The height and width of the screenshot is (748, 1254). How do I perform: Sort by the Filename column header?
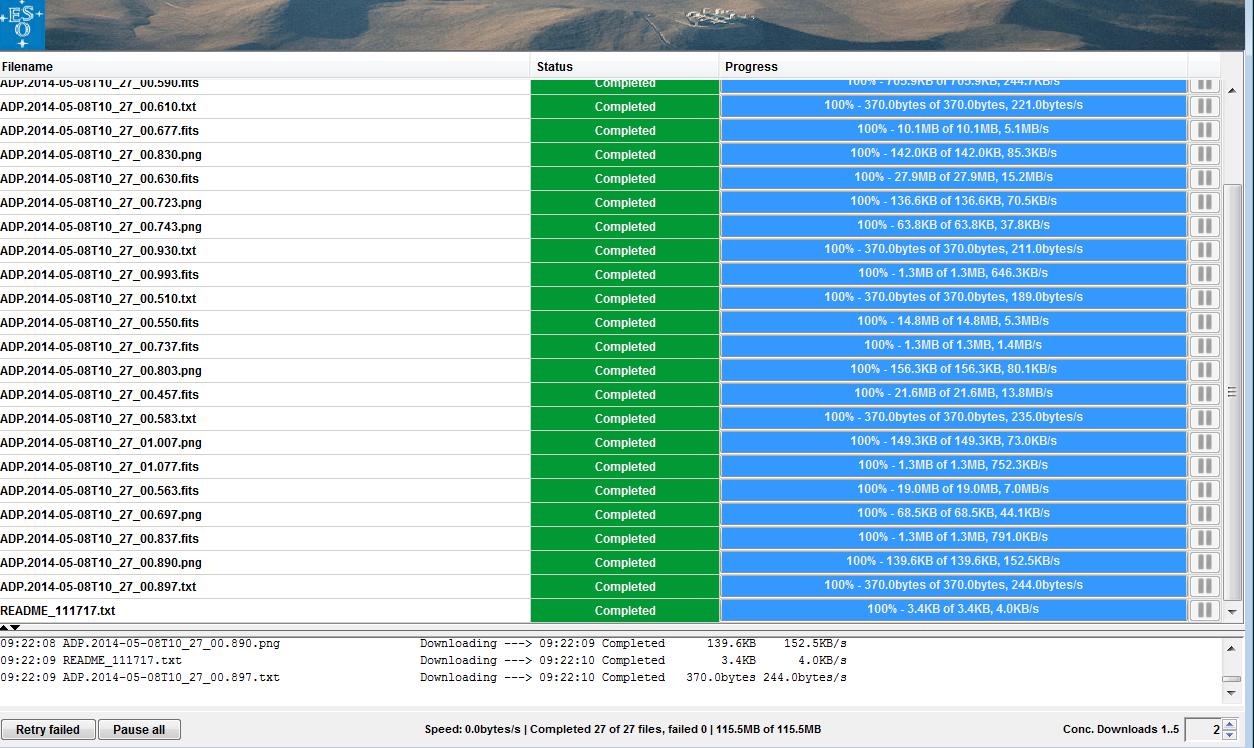264,67
